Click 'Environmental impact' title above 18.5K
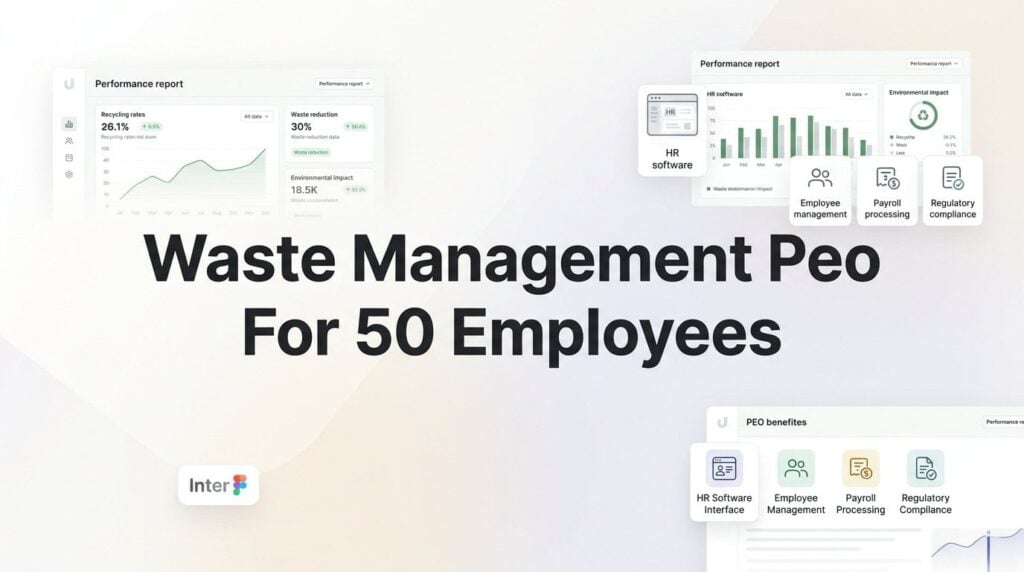Image resolution: width=1024 pixels, height=572 pixels. coord(321,178)
